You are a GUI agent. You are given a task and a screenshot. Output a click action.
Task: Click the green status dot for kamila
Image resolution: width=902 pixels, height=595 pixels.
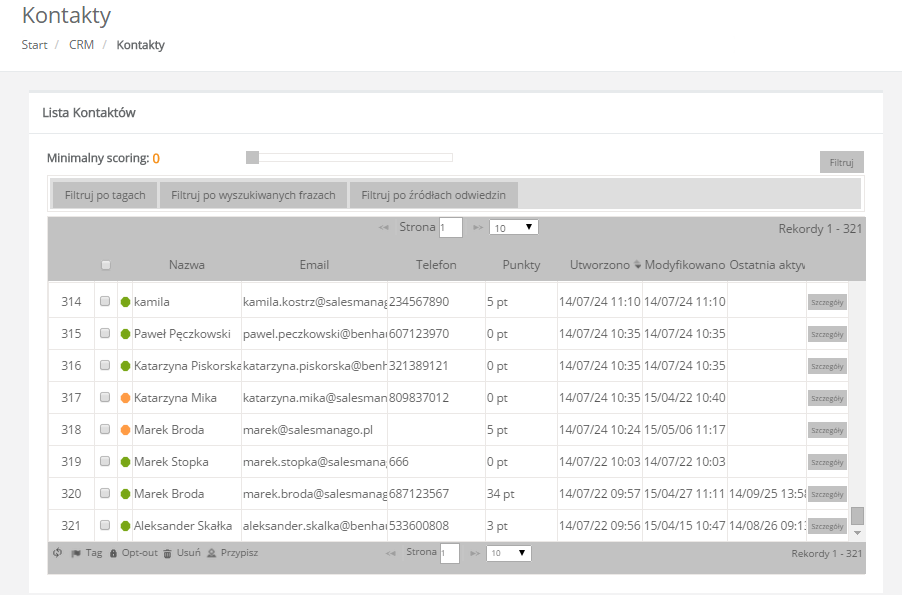125,302
